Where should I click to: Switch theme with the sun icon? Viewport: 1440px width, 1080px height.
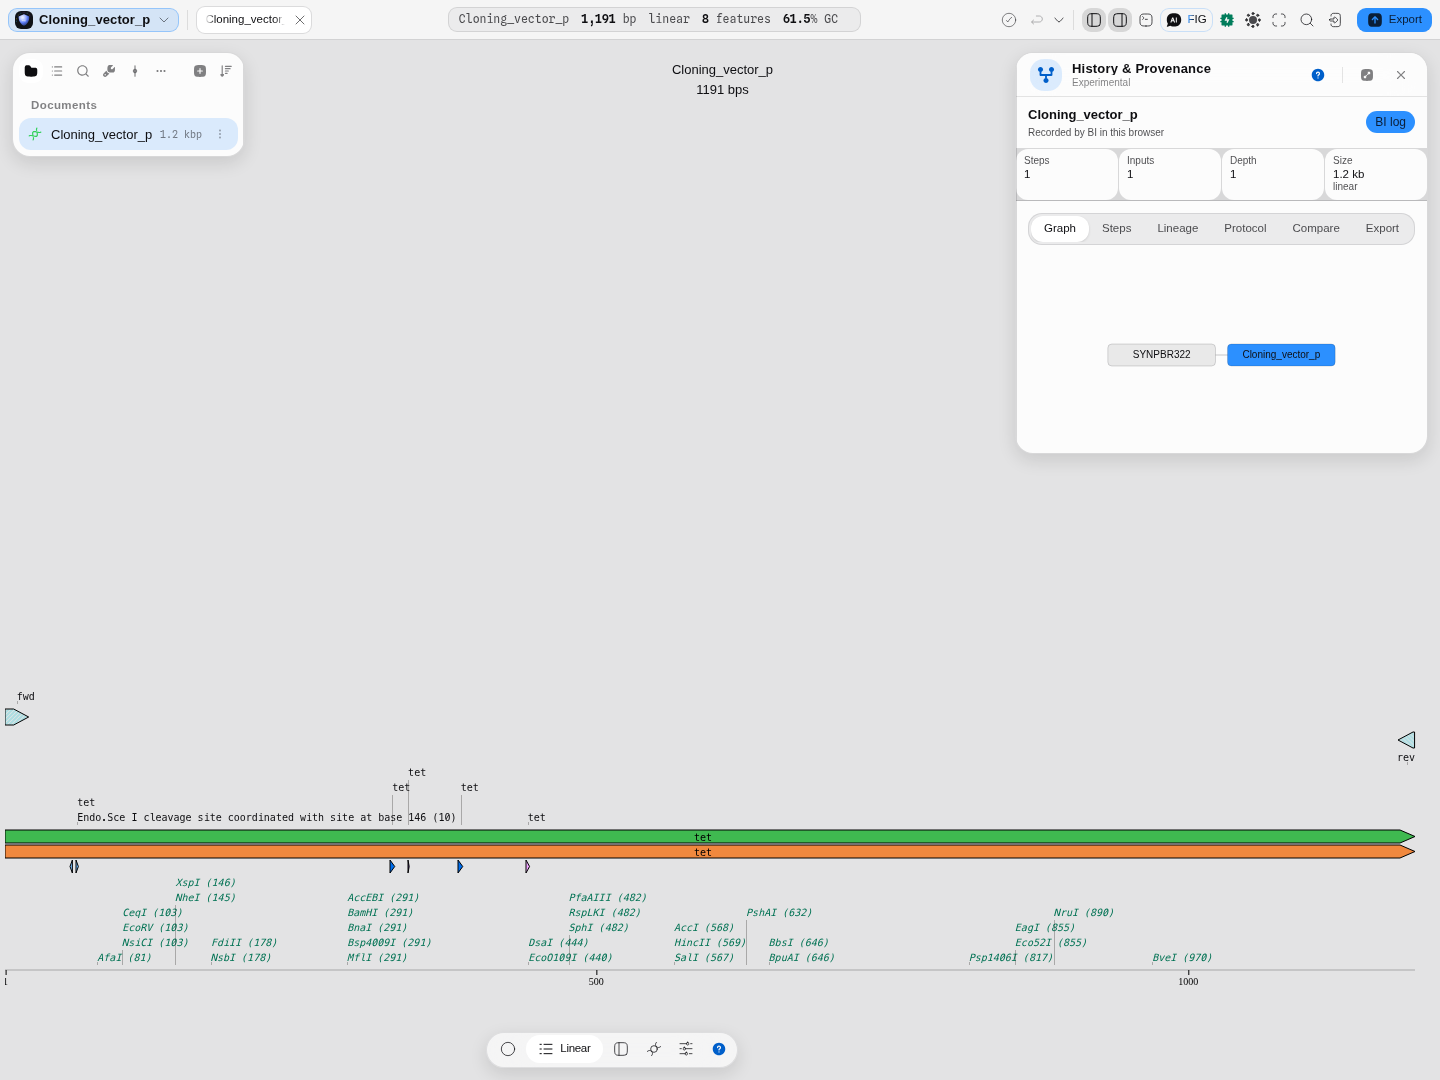[x=1253, y=20]
